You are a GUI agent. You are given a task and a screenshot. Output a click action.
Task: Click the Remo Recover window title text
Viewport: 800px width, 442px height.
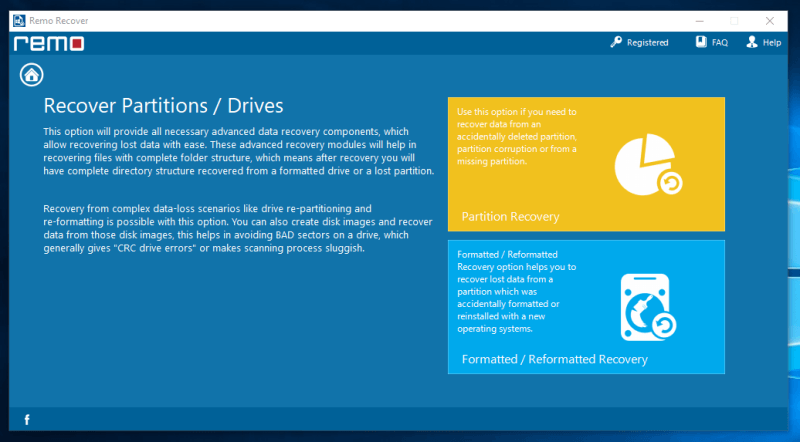click(x=59, y=21)
